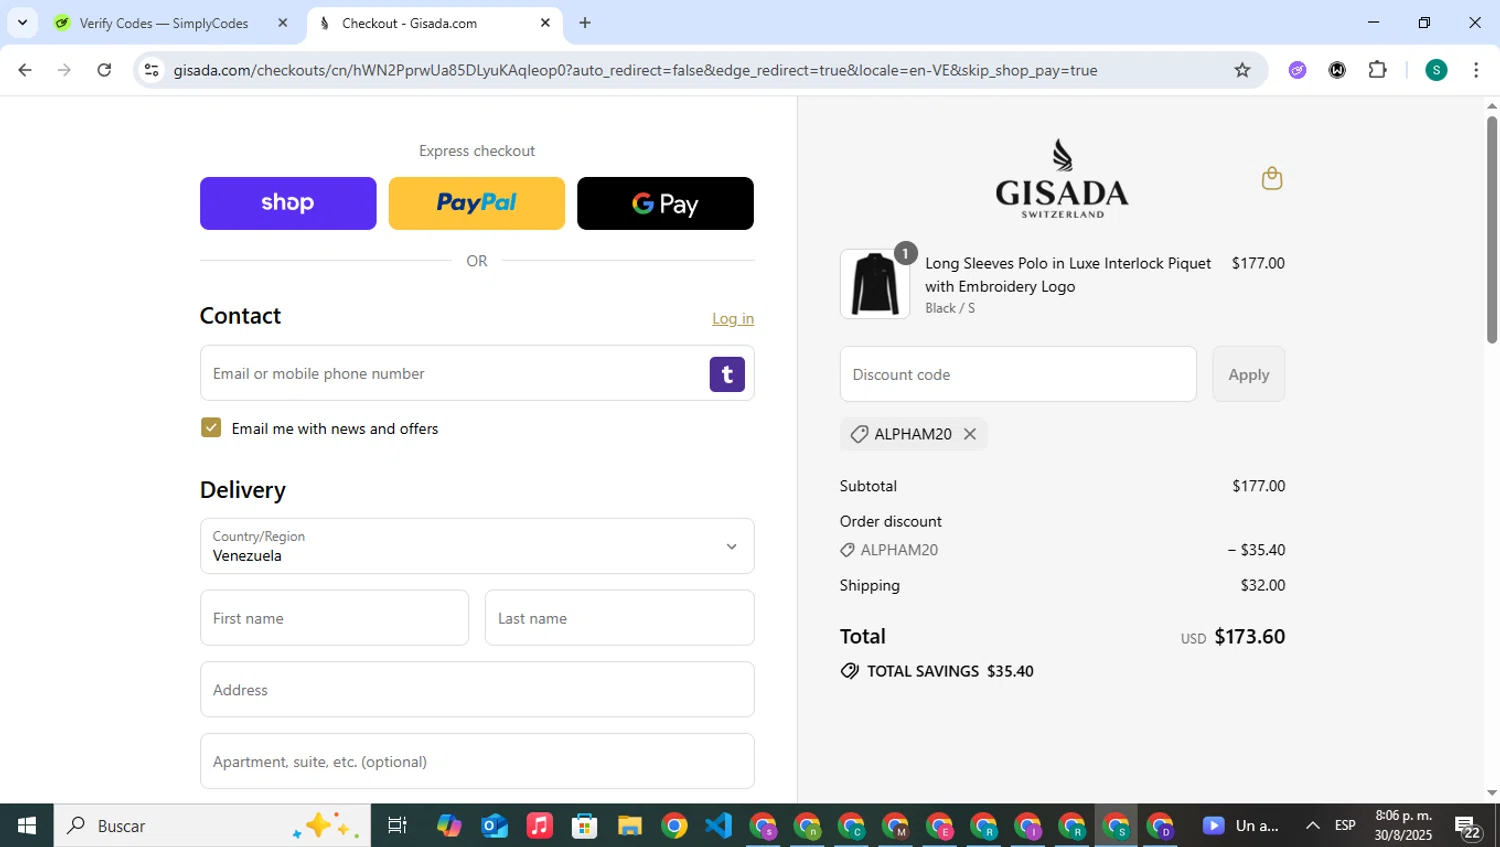Click the Discount code field
The width and height of the screenshot is (1500, 847).
(1018, 374)
